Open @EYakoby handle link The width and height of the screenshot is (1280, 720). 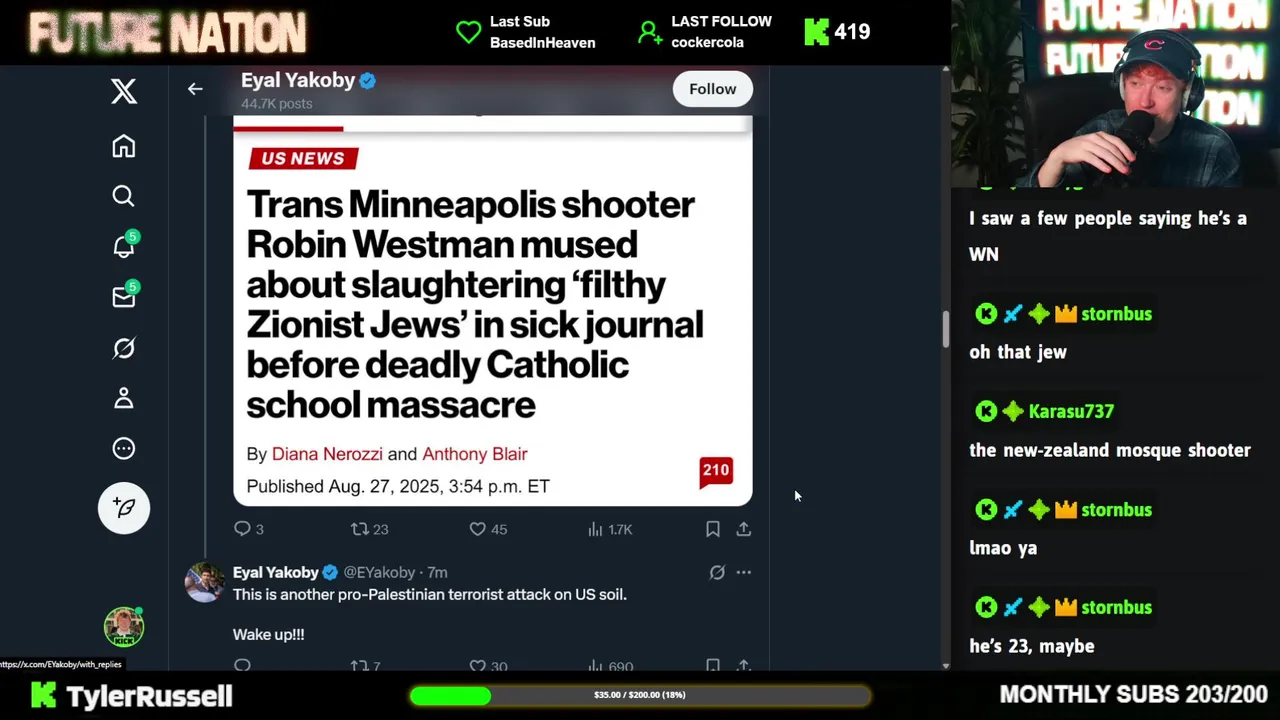click(x=379, y=572)
